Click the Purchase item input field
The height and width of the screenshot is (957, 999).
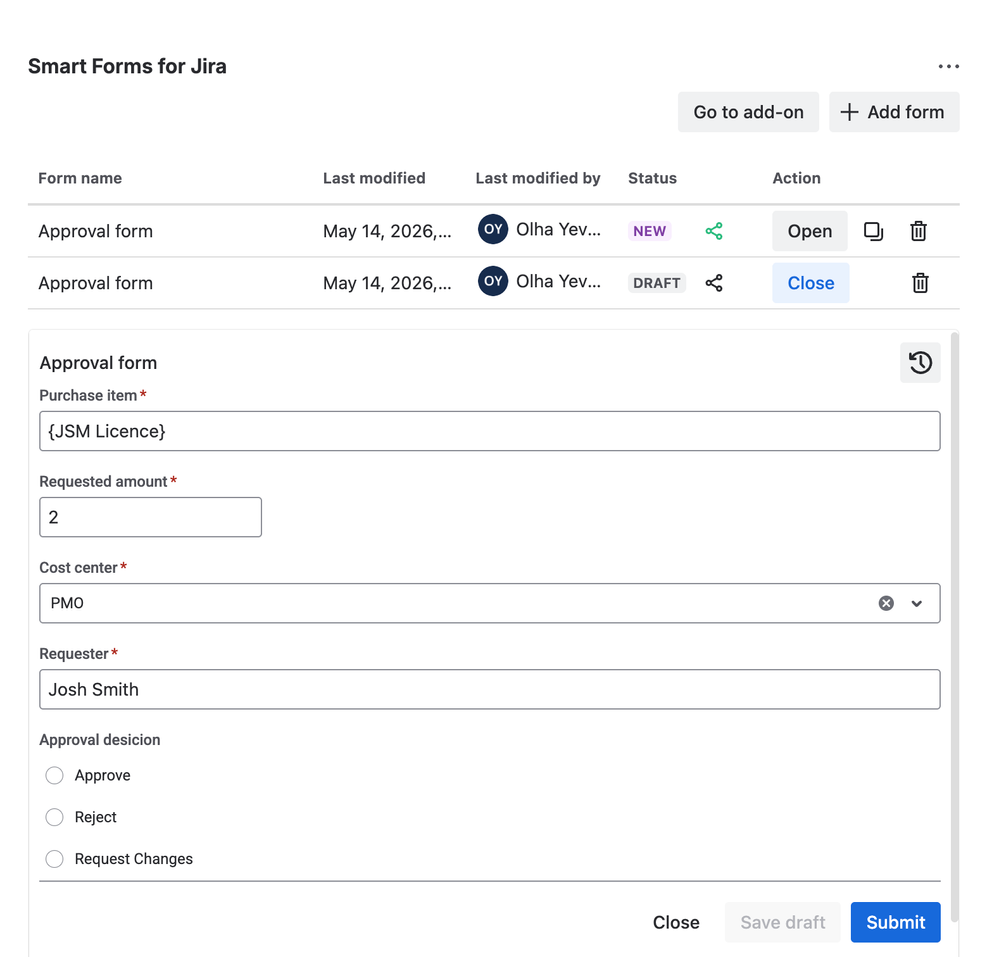tap(489, 431)
